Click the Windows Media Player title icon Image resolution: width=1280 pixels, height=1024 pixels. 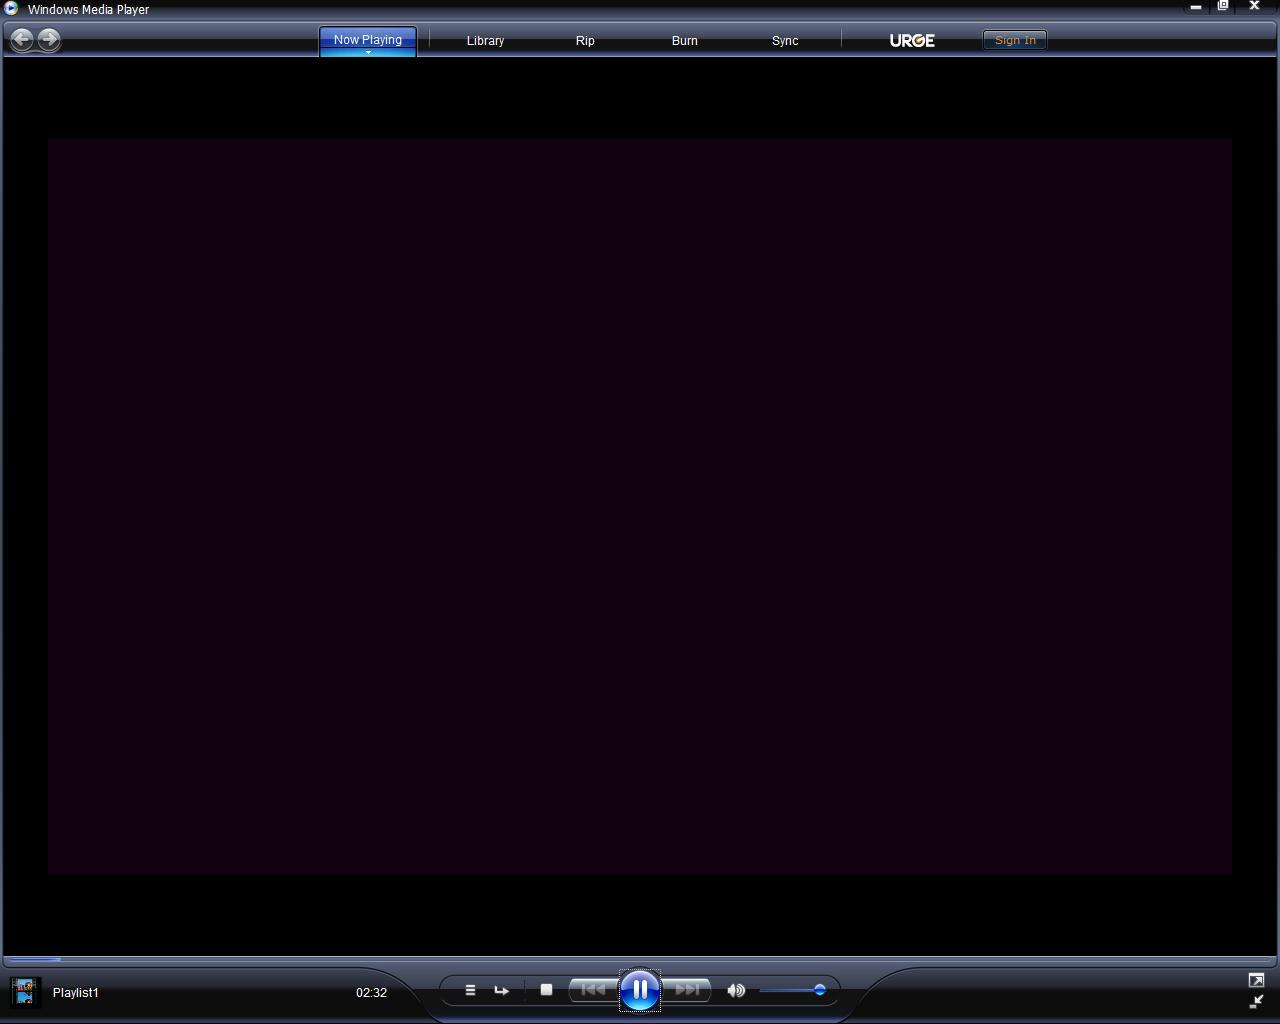[11, 8]
